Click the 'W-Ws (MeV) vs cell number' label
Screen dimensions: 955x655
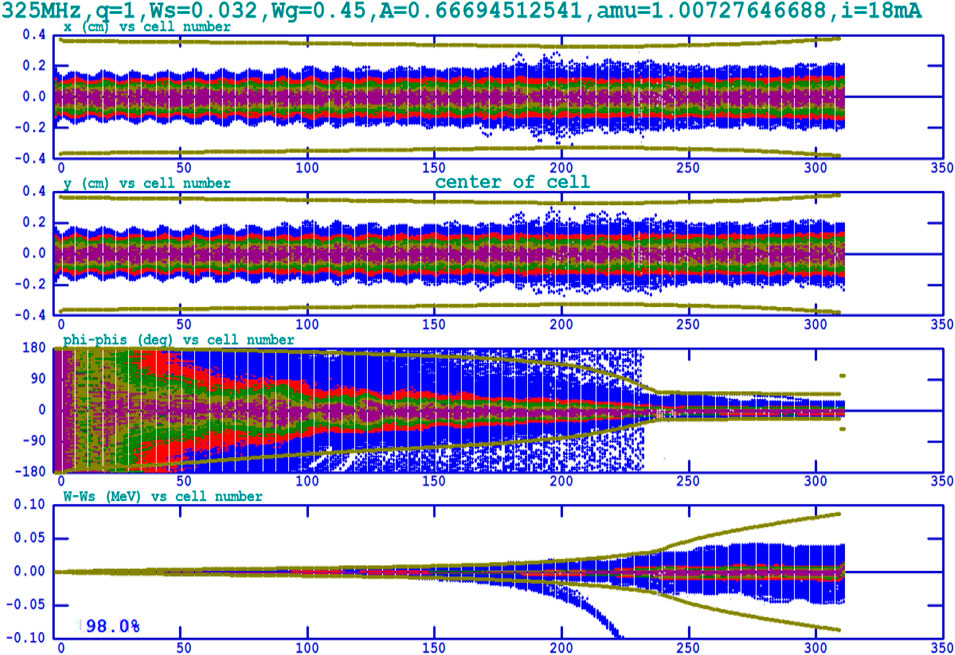(x=163, y=497)
